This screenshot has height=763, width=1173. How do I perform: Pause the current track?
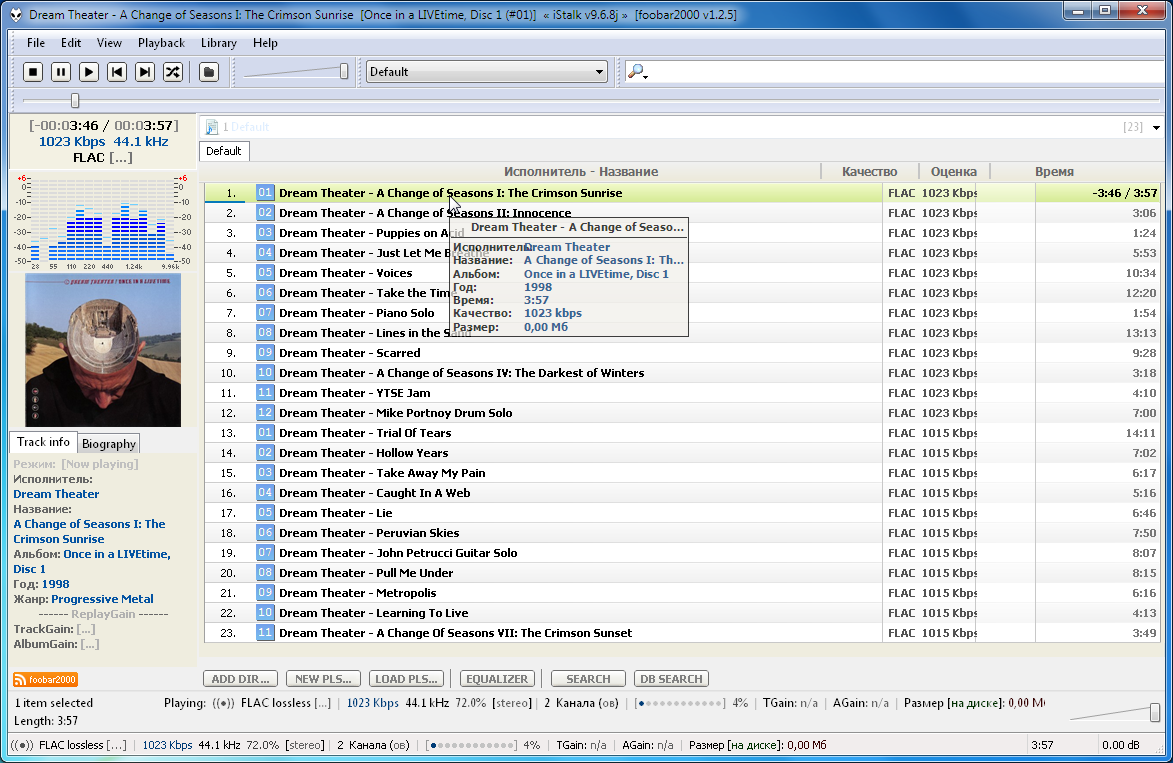61,72
